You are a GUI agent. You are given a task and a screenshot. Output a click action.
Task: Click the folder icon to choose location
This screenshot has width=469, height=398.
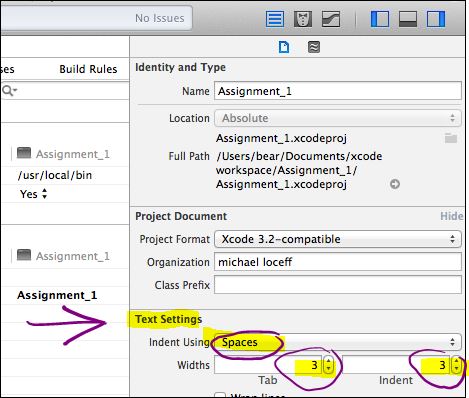tap(451, 138)
